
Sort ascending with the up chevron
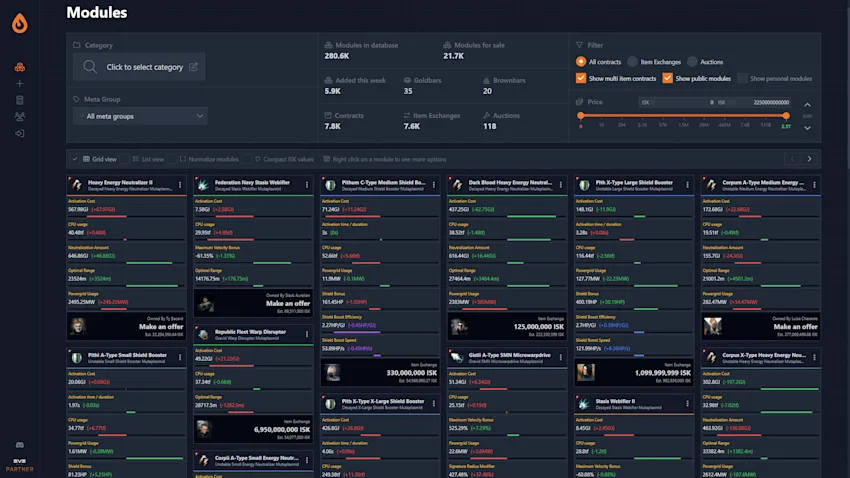coord(807,105)
